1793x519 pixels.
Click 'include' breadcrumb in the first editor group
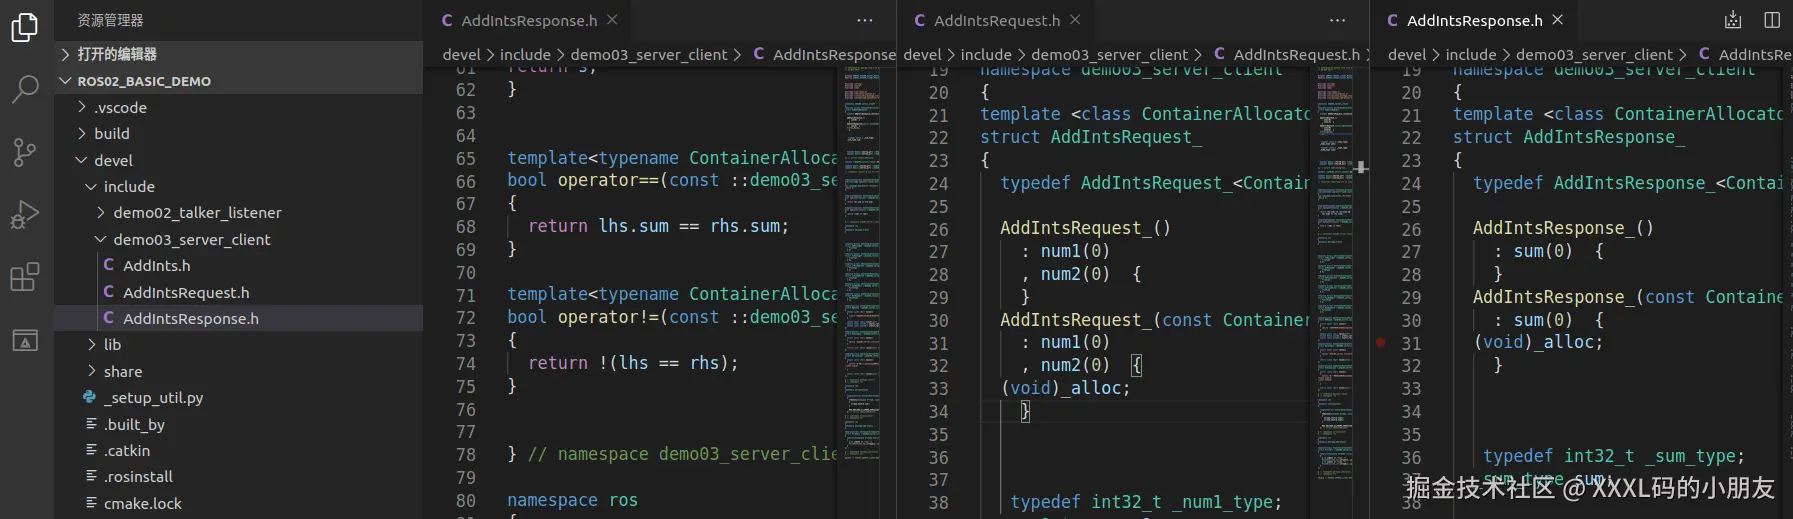pos(525,54)
